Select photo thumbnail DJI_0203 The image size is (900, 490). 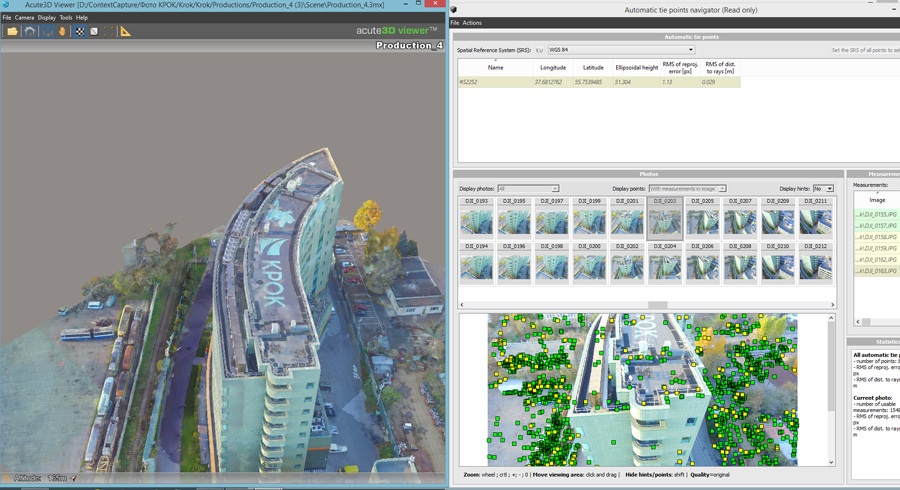(x=665, y=218)
